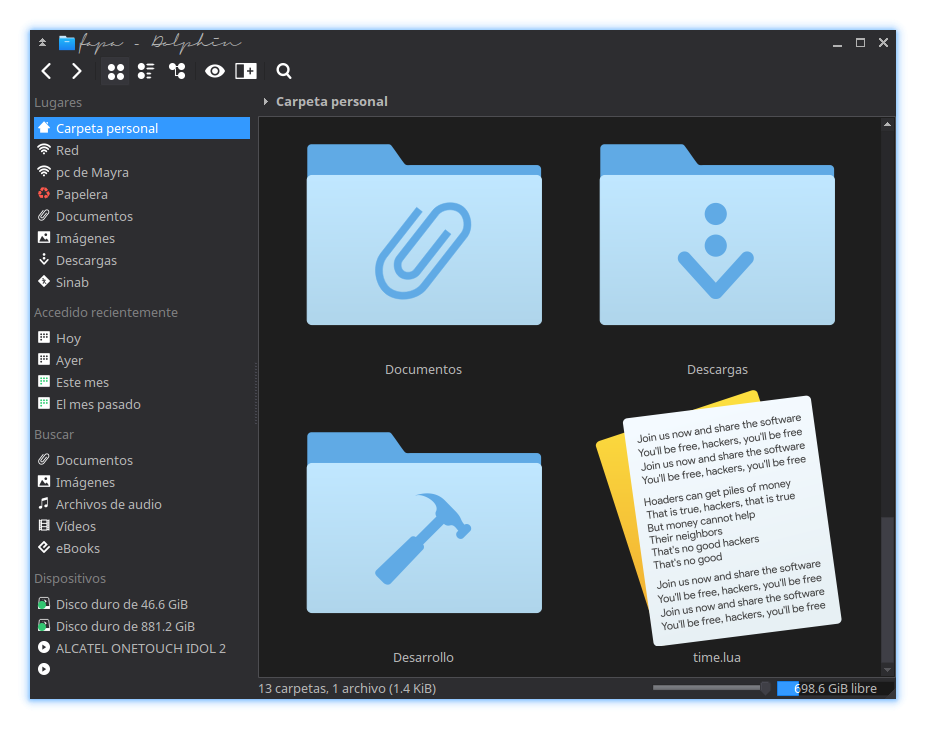926x729 pixels.
Task: Switch to compact view mode
Action: tap(146, 71)
